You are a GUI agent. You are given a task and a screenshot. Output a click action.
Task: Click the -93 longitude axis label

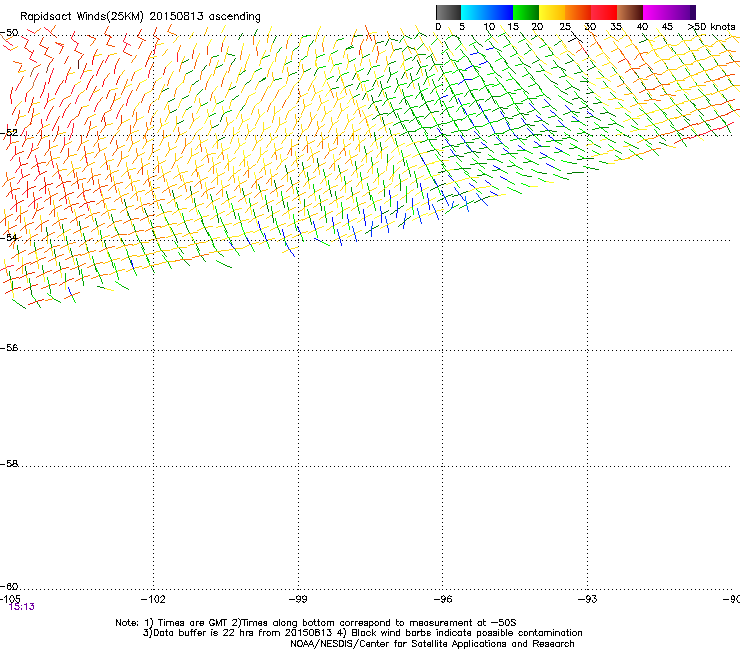pyautogui.click(x=588, y=599)
